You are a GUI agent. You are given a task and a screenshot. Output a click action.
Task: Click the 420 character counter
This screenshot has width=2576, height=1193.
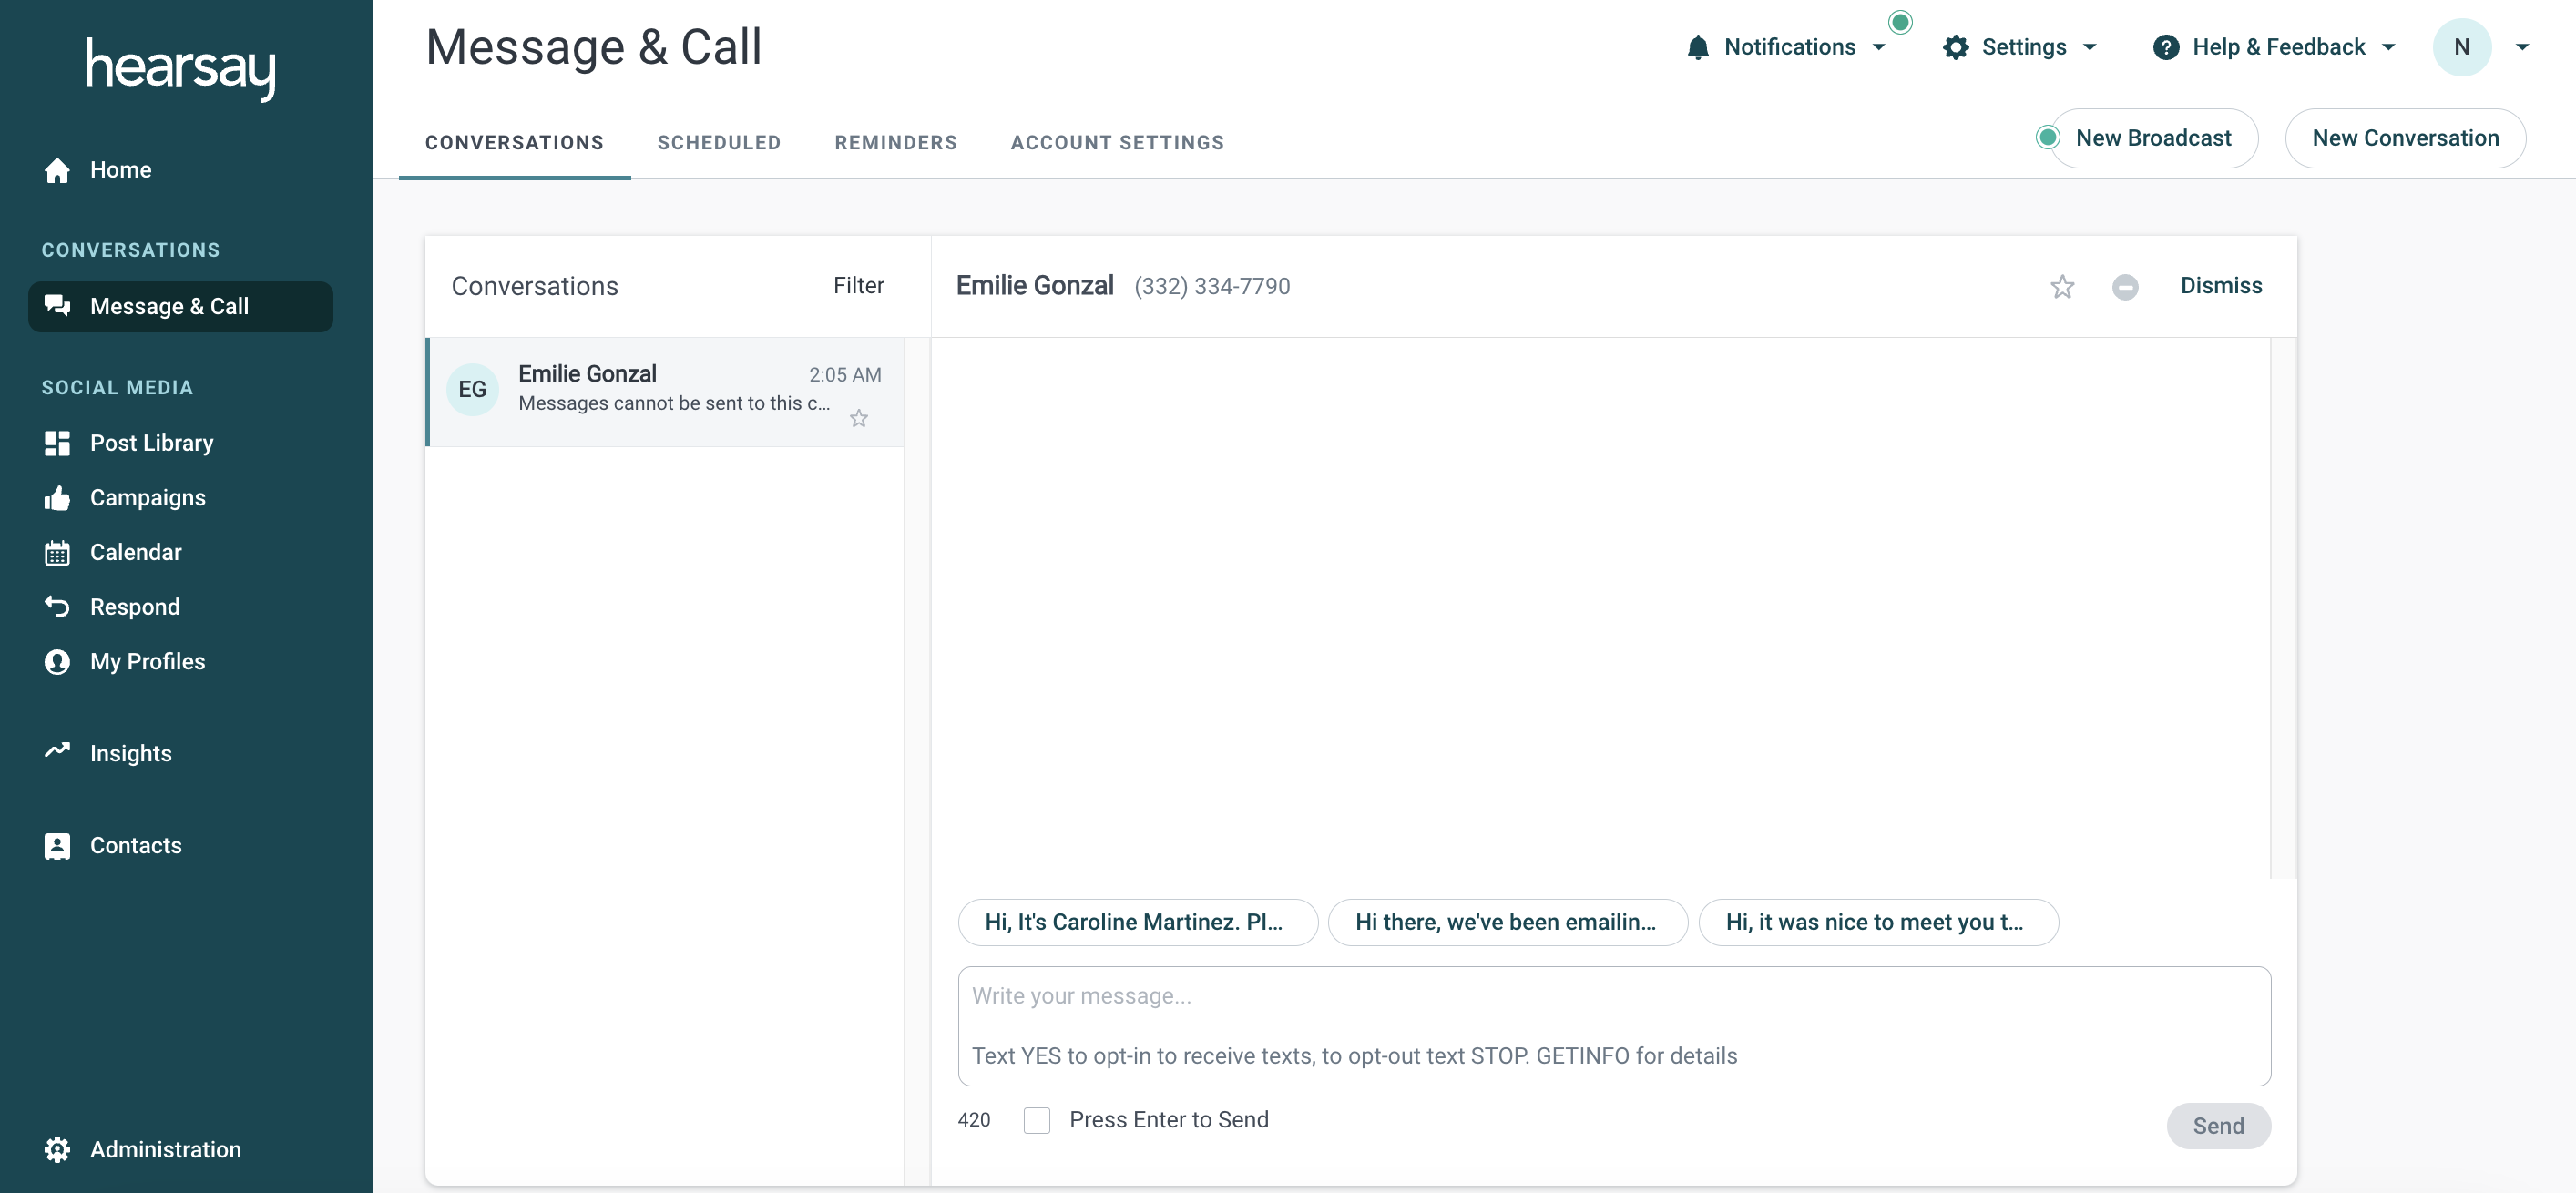(x=973, y=1120)
